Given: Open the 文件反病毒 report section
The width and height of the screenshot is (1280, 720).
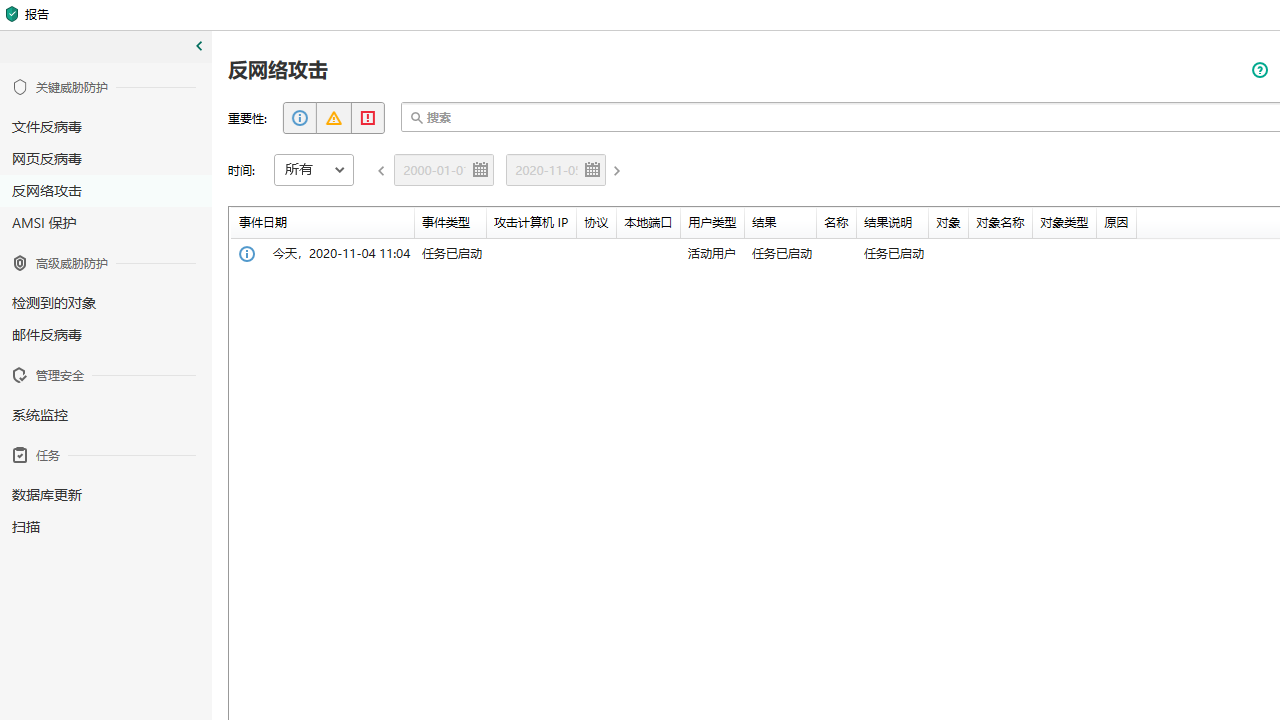Looking at the screenshot, I should (x=47, y=126).
